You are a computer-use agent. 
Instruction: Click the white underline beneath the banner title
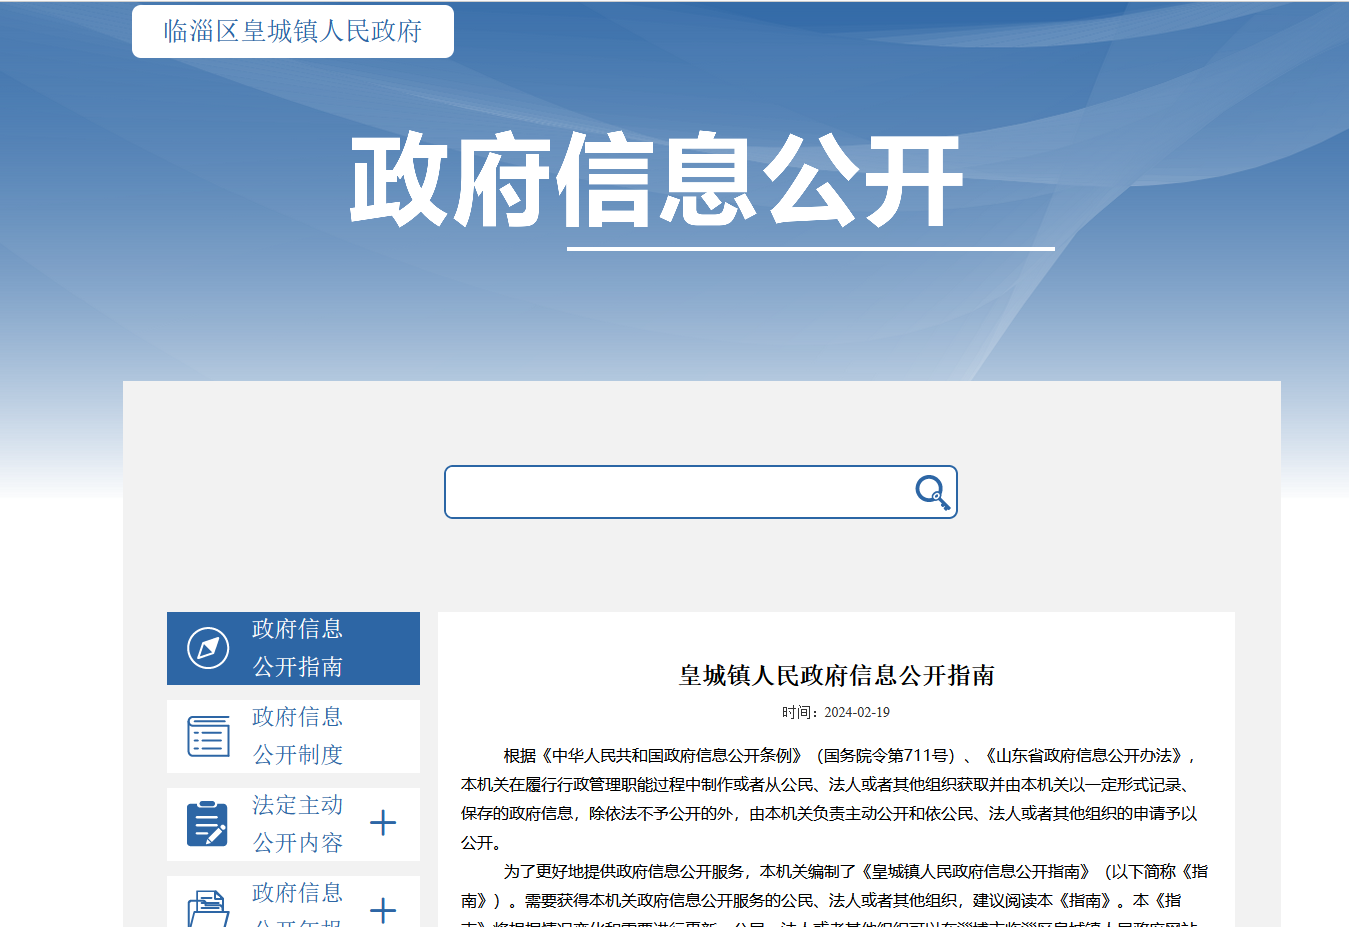point(810,248)
